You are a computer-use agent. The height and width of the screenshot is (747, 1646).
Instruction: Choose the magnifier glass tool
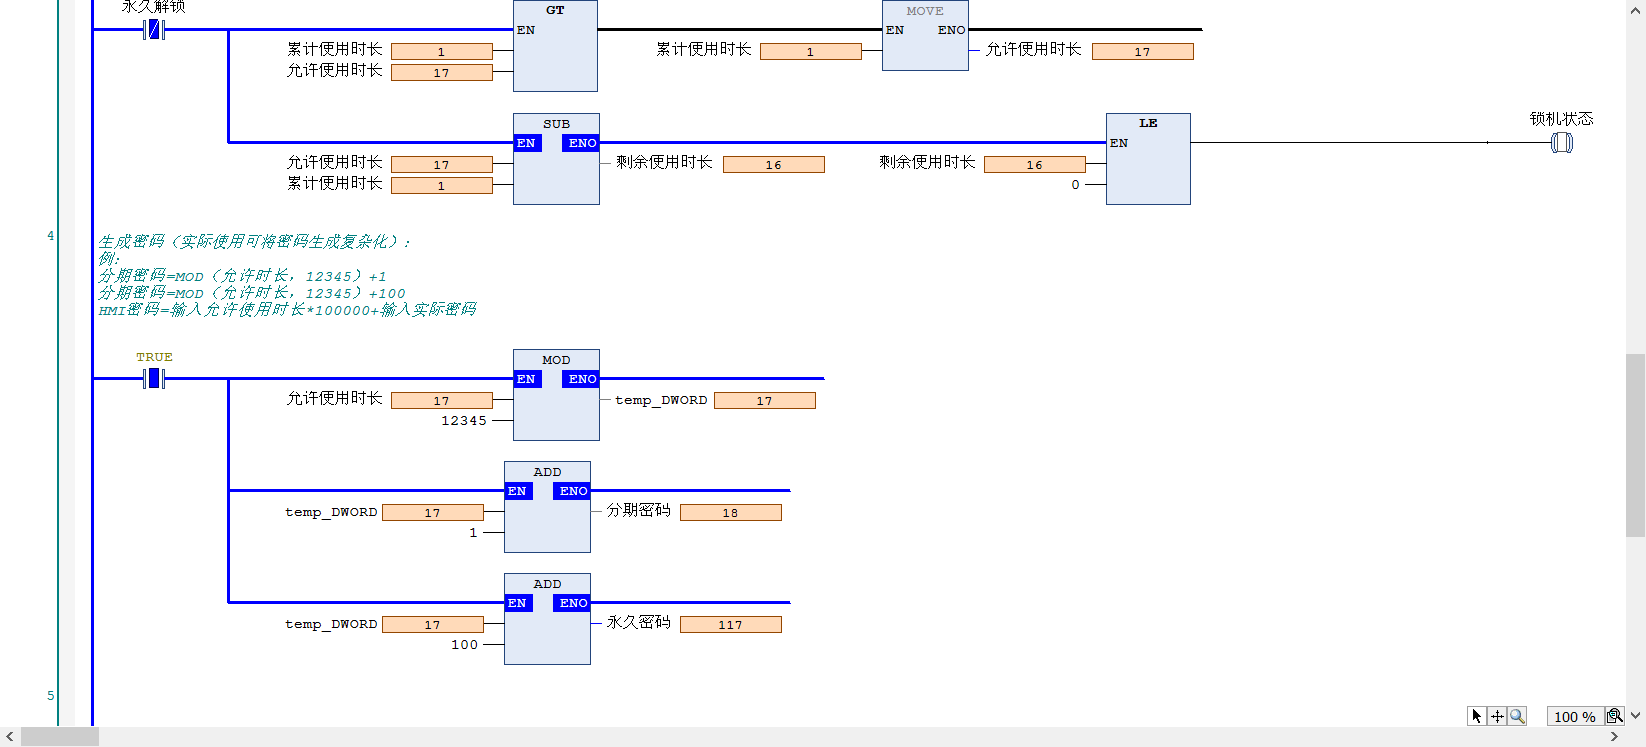coord(1517,716)
